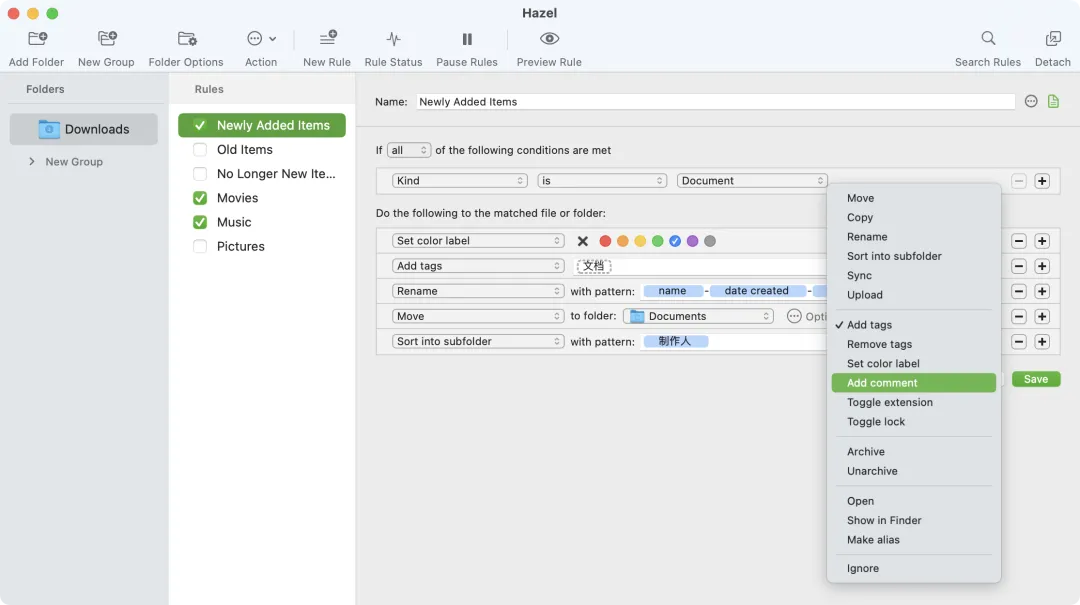Screen dimensions: 1080x605
Task: Select the Old Items rule name
Action: click(245, 150)
